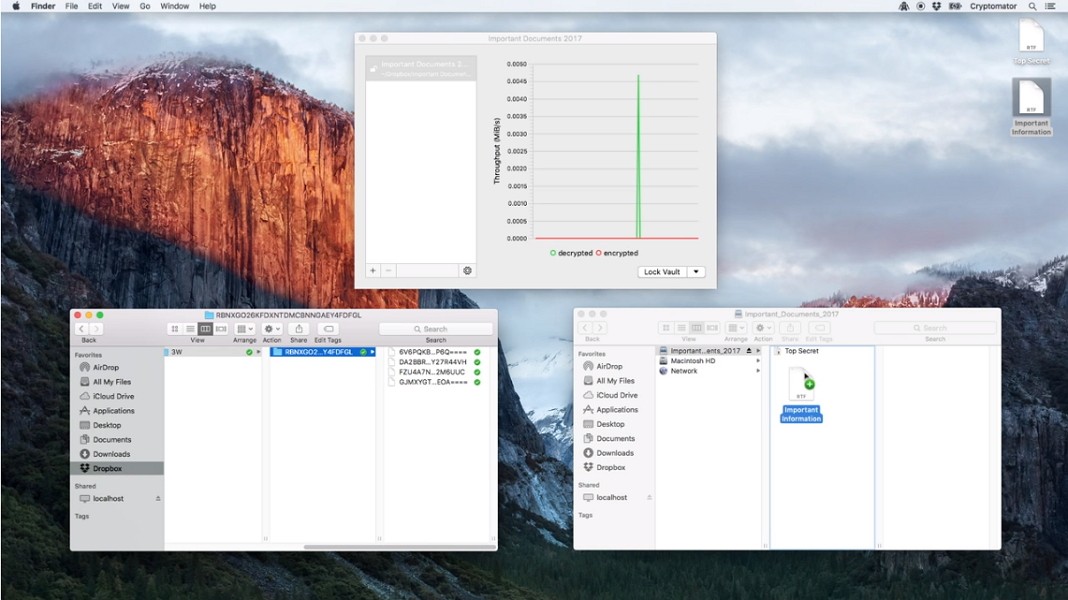Open the Go menu
Screen dimensions: 1068x600
145,6
